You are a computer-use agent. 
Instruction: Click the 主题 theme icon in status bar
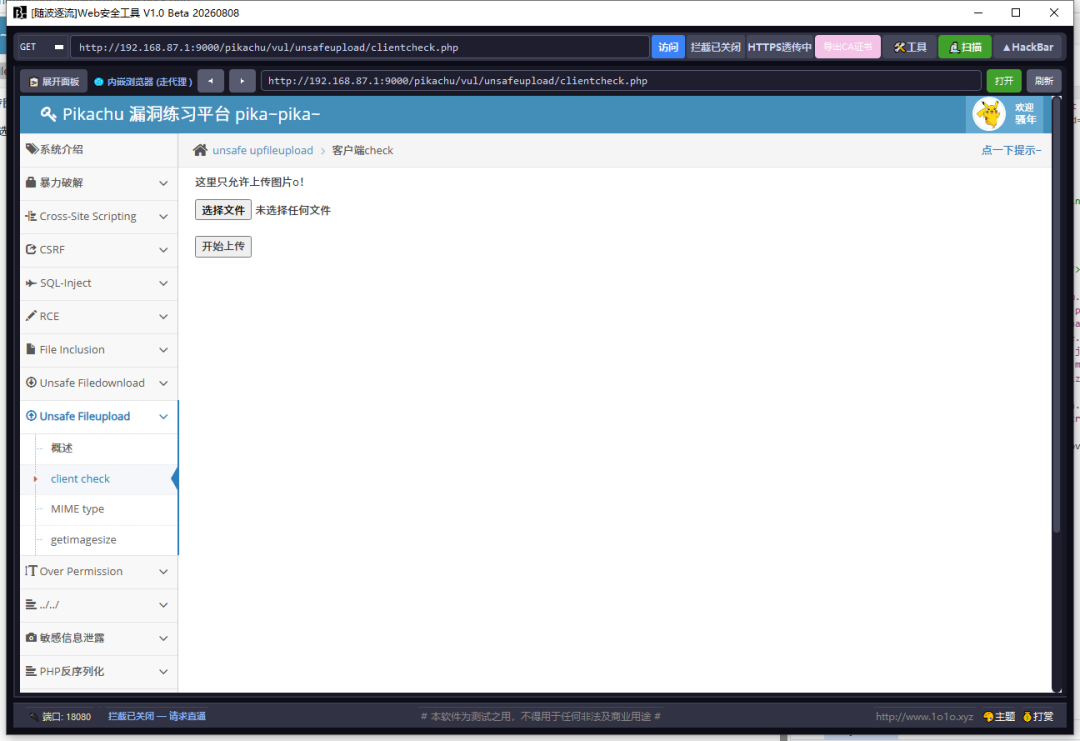(999, 716)
